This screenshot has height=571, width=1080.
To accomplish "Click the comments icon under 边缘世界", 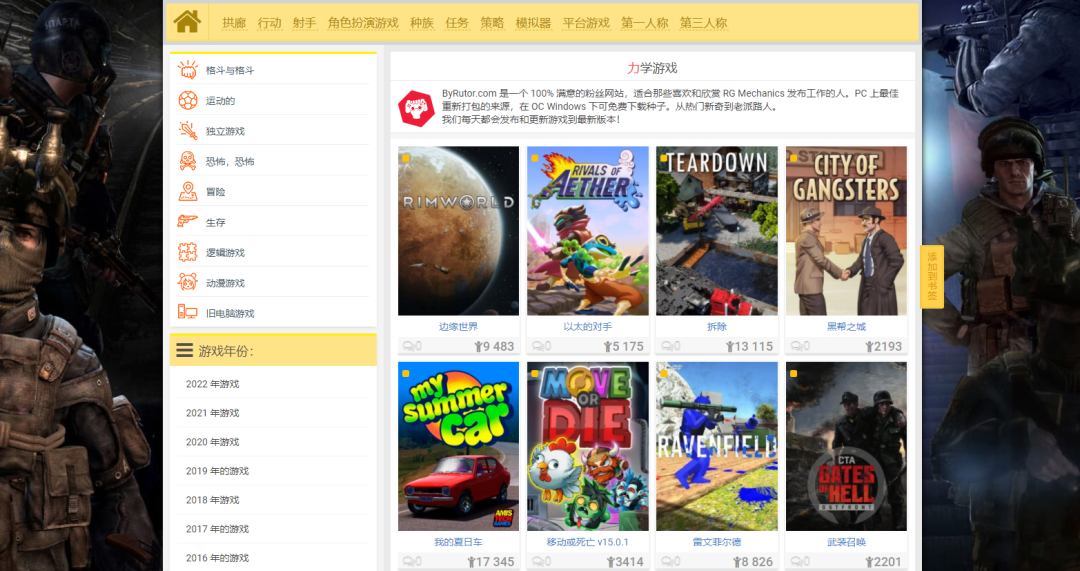I will pos(409,346).
